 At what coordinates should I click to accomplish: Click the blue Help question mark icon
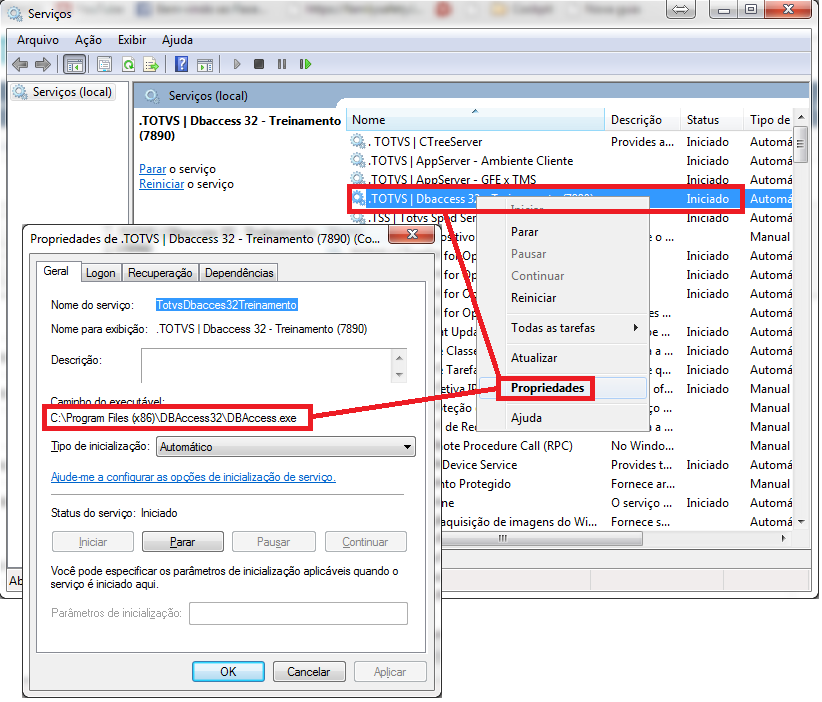(x=181, y=64)
